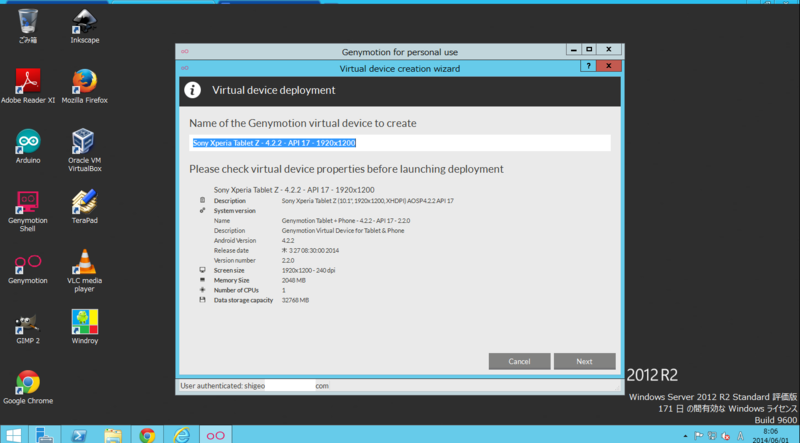Show hidden system tray icons arrow
The height and width of the screenshot is (443, 800).
point(685,436)
